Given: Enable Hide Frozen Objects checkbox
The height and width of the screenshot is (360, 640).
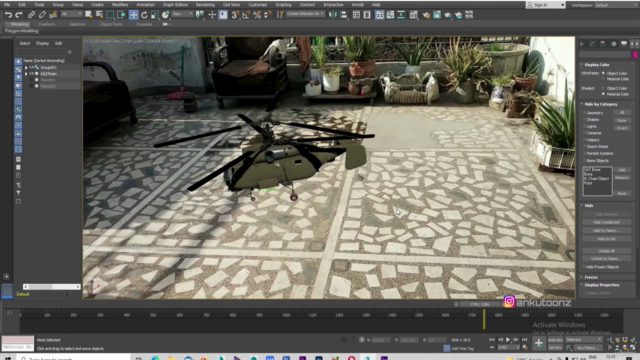Looking at the screenshot, I should tap(584, 267).
